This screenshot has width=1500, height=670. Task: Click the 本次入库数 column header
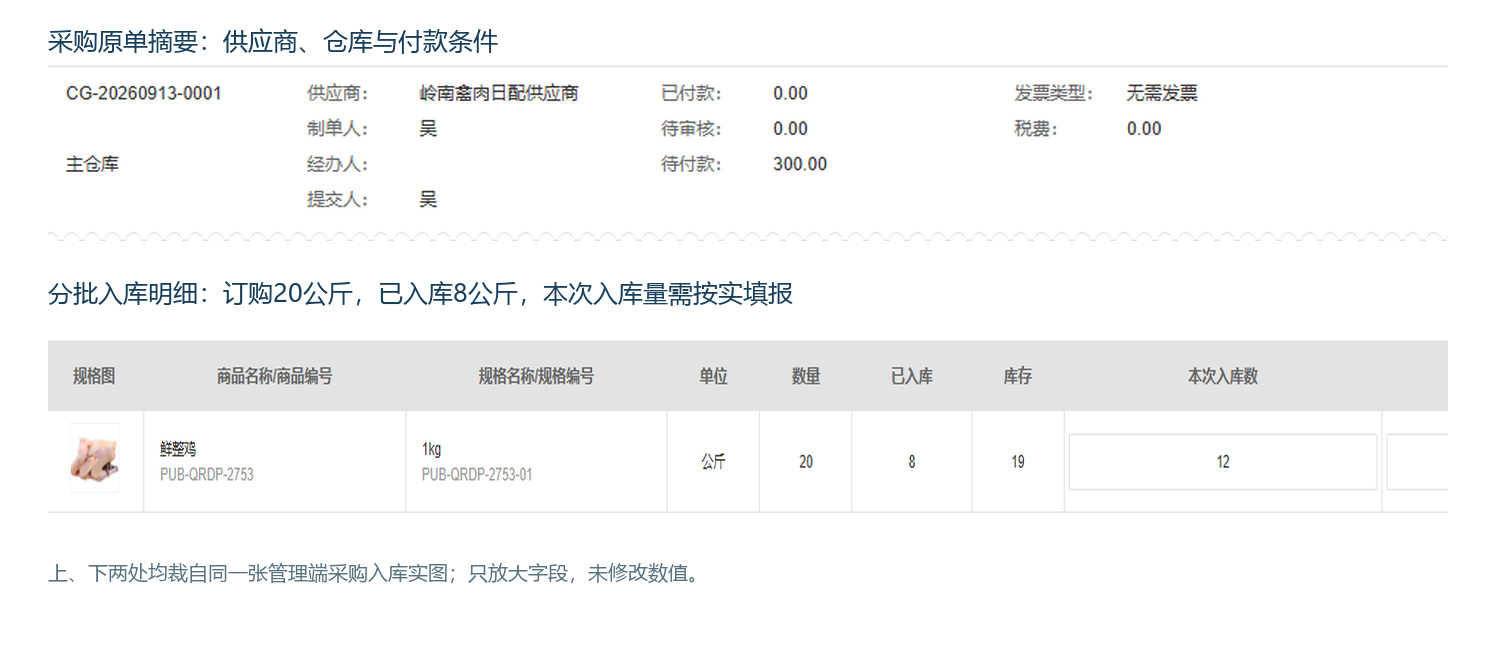pos(1223,376)
